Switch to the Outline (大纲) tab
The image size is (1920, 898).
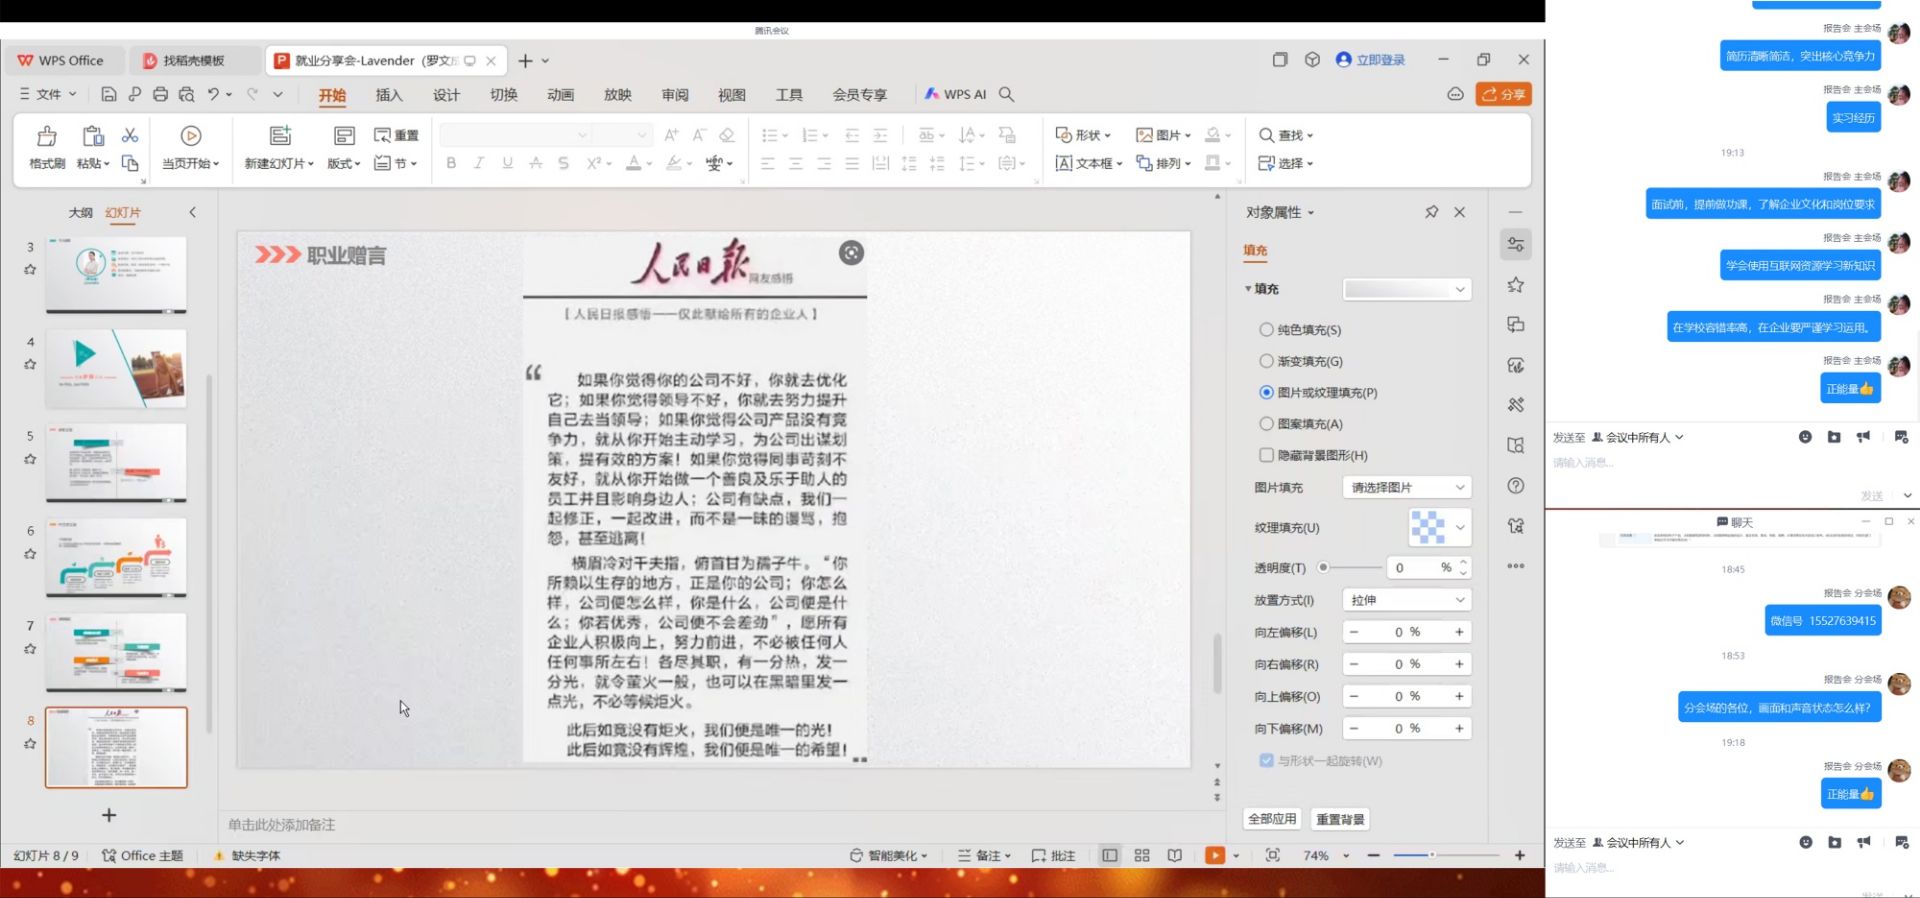(80, 212)
